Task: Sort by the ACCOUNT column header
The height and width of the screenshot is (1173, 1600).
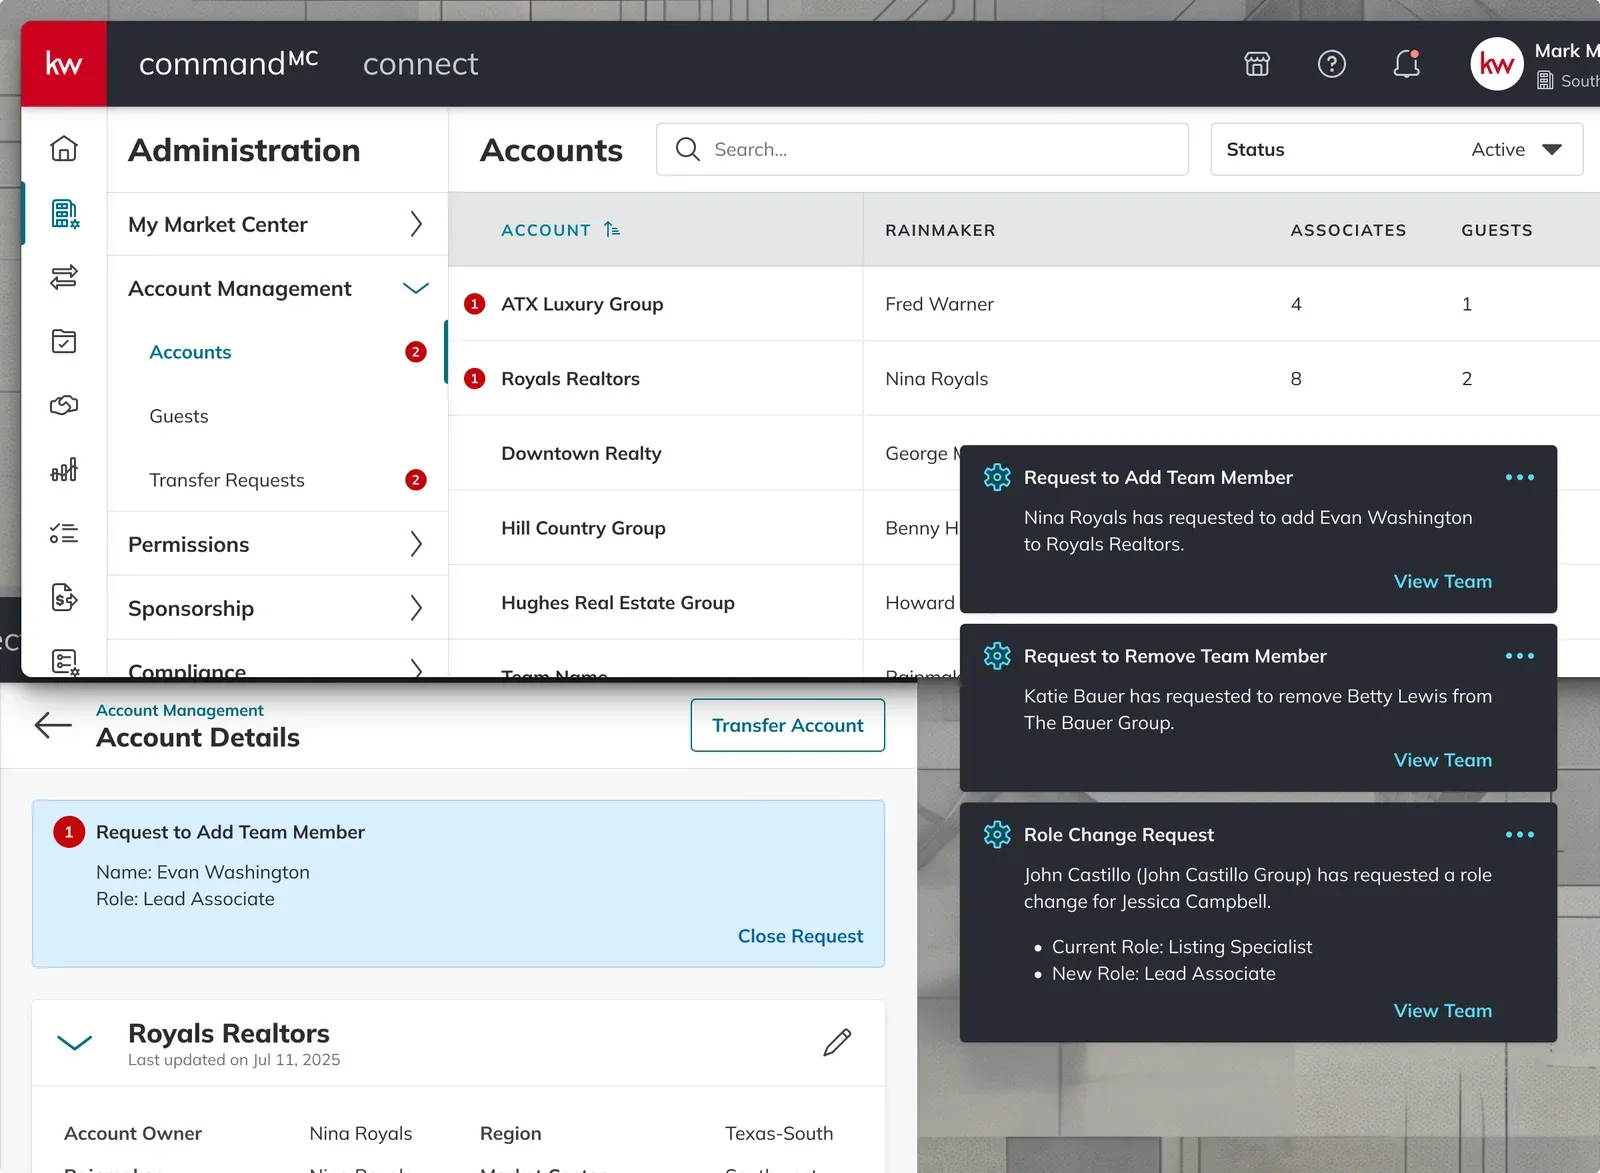Action: tap(560, 230)
